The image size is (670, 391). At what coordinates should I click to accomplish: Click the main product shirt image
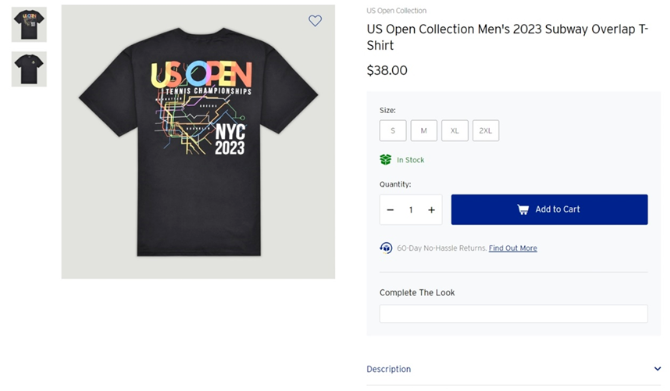[198, 142]
